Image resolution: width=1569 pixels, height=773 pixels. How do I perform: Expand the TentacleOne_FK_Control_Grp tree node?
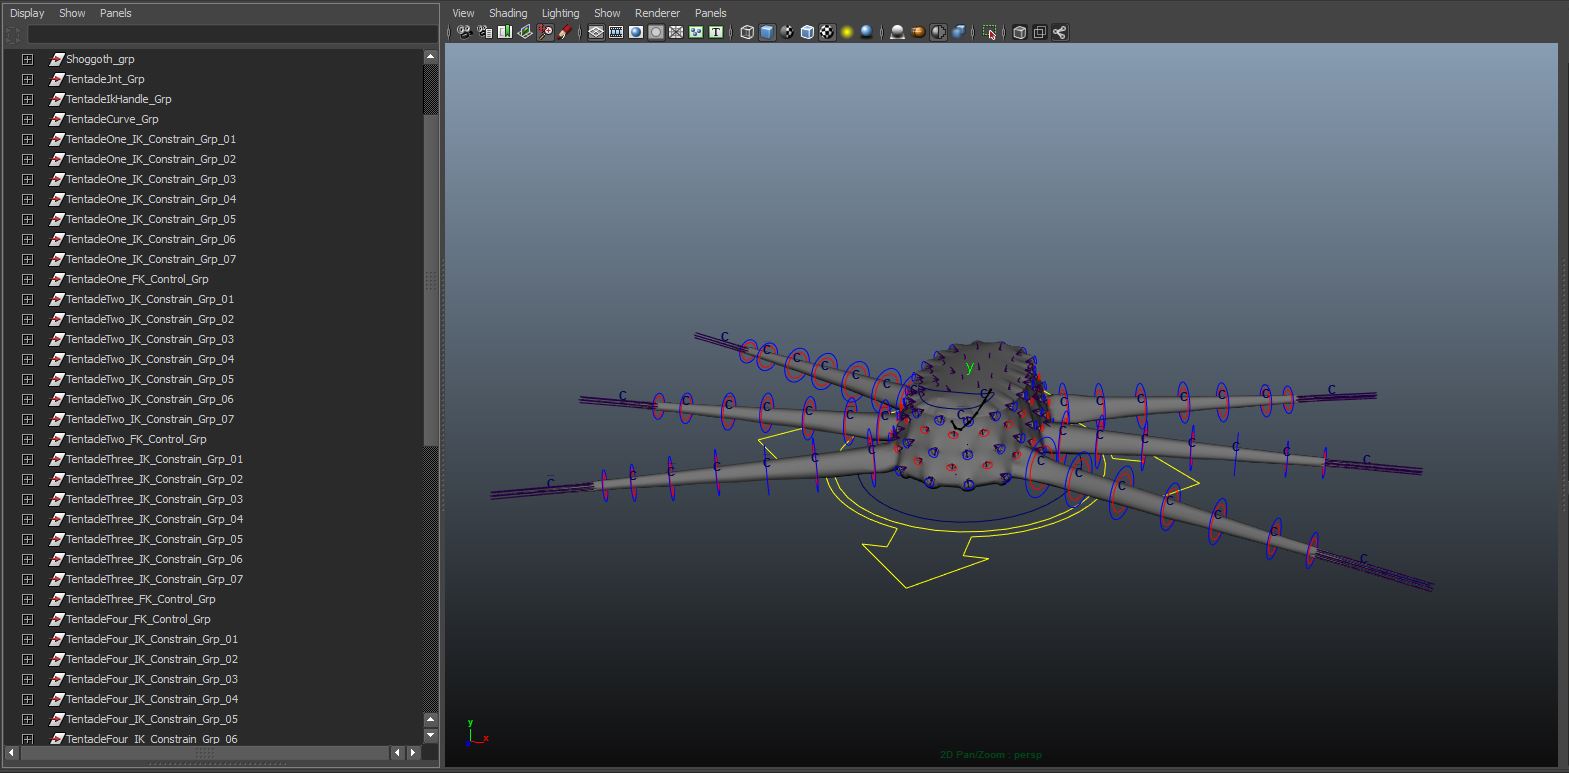(27, 279)
